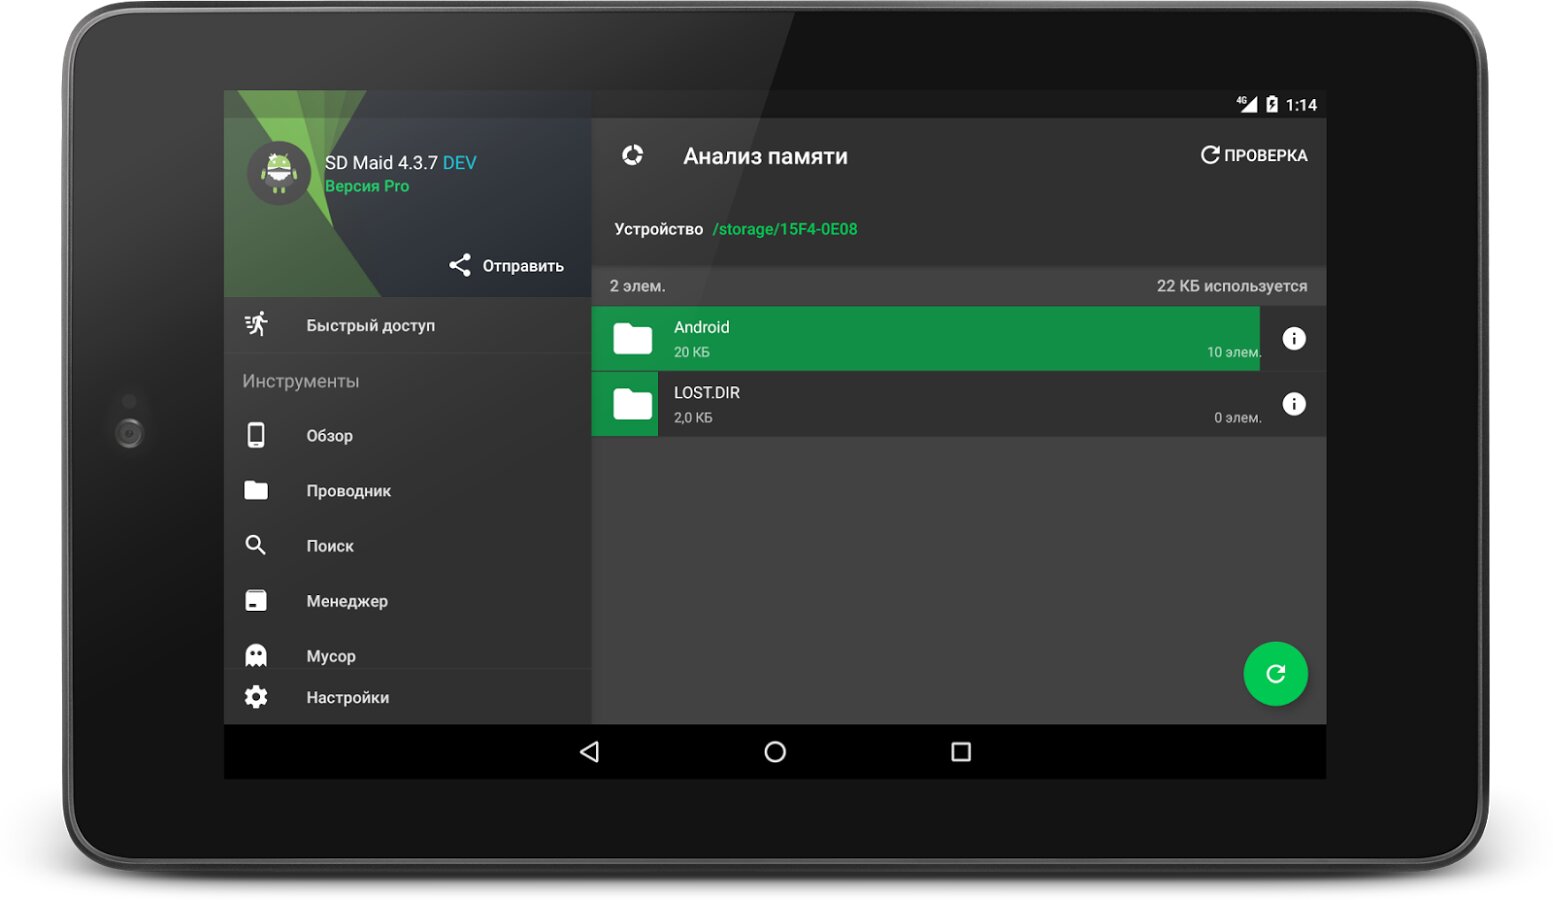Tap the SD Maid android avatar
This screenshot has height=900, width=1553.
pyautogui.click(x=279, y=173)
